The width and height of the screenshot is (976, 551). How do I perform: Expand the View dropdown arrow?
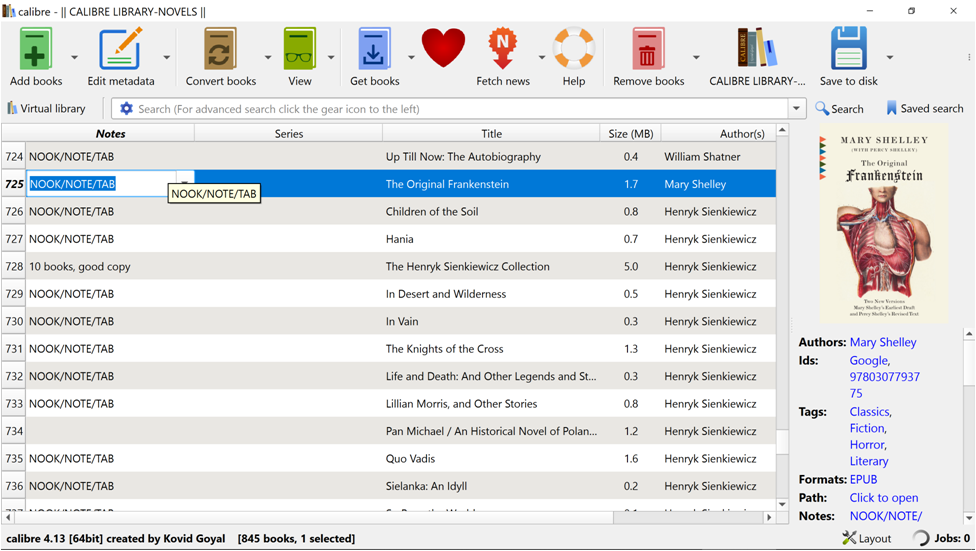[x=331, y=57]
